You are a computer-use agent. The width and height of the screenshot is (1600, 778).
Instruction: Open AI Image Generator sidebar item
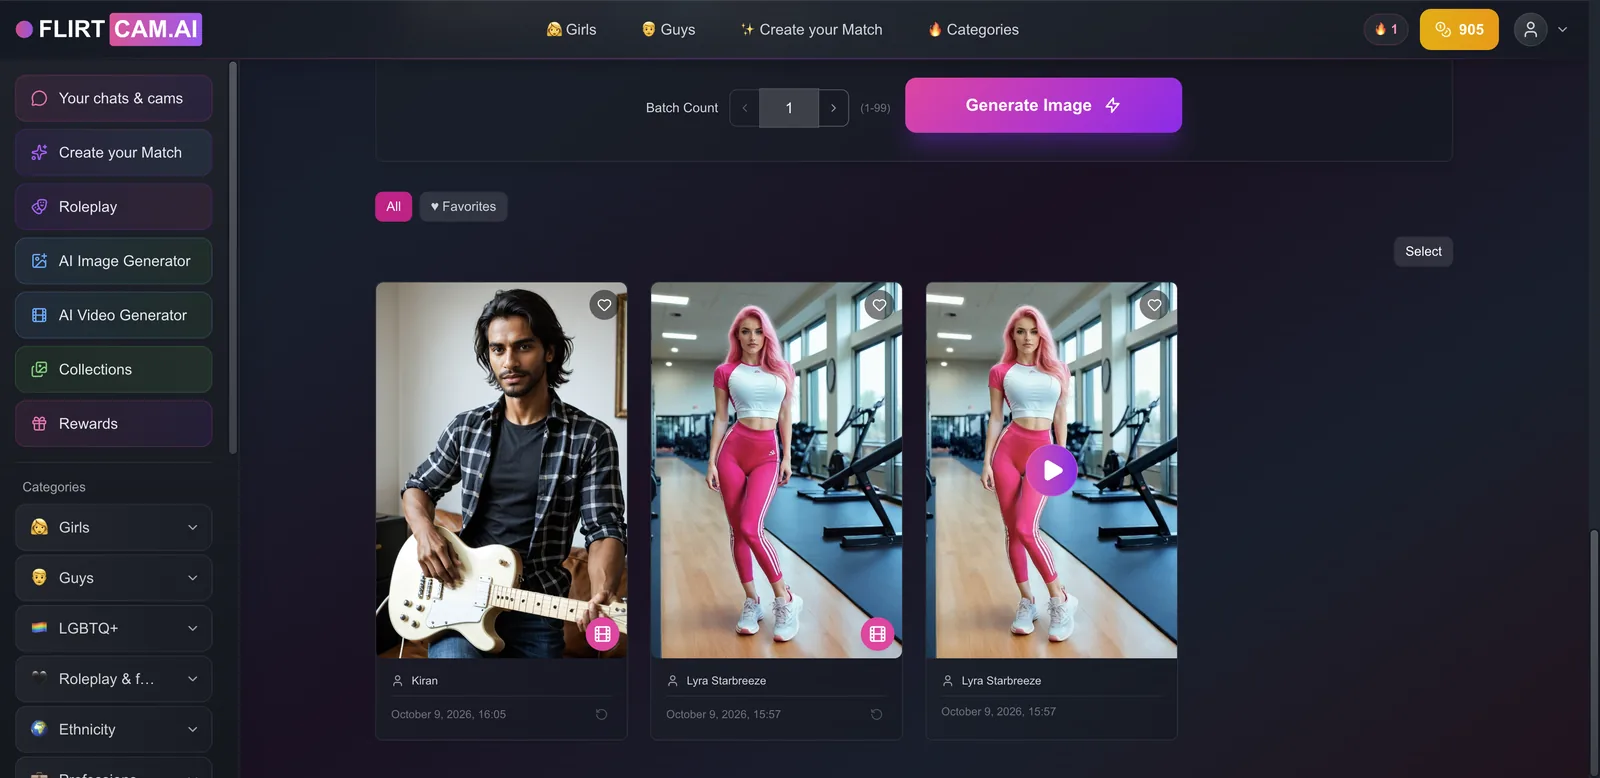[x=113, y=261]
